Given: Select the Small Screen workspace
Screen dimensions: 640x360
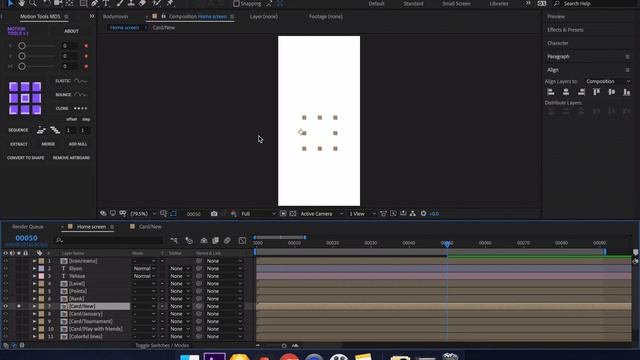Looking at the screenshot, I should tap(456, 4).
